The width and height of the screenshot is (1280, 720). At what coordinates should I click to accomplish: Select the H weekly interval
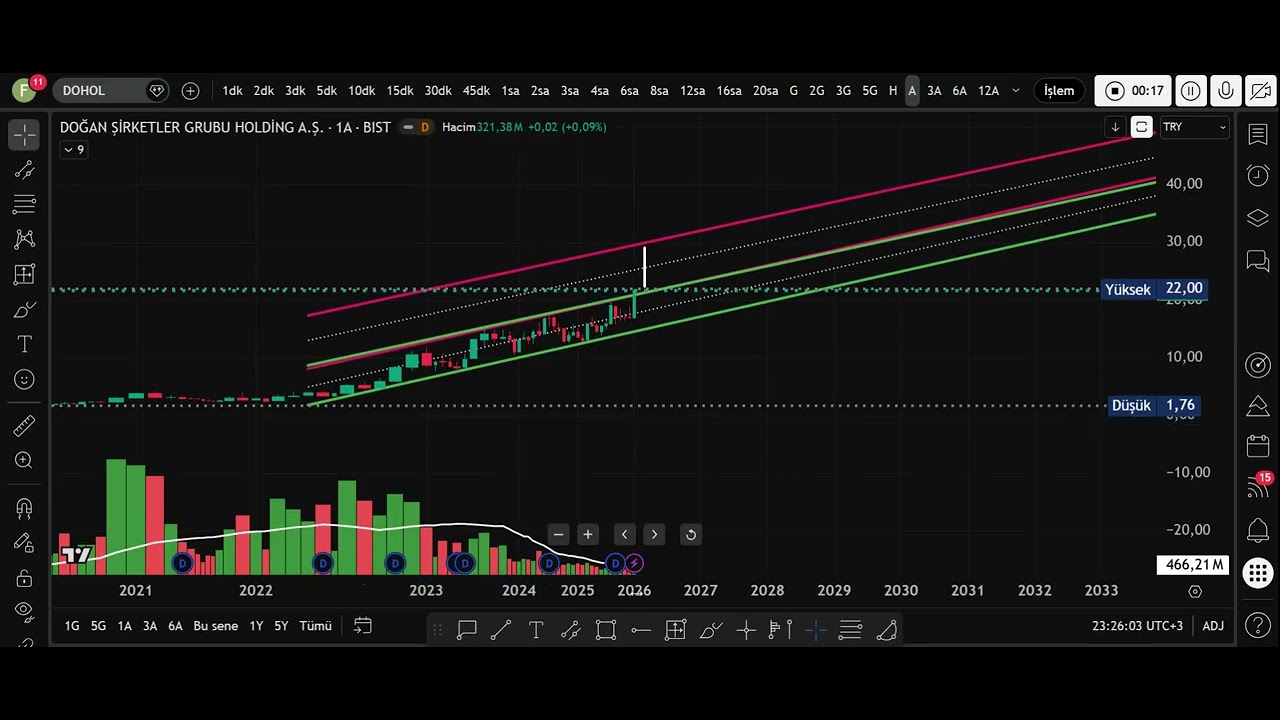[893, 90]
